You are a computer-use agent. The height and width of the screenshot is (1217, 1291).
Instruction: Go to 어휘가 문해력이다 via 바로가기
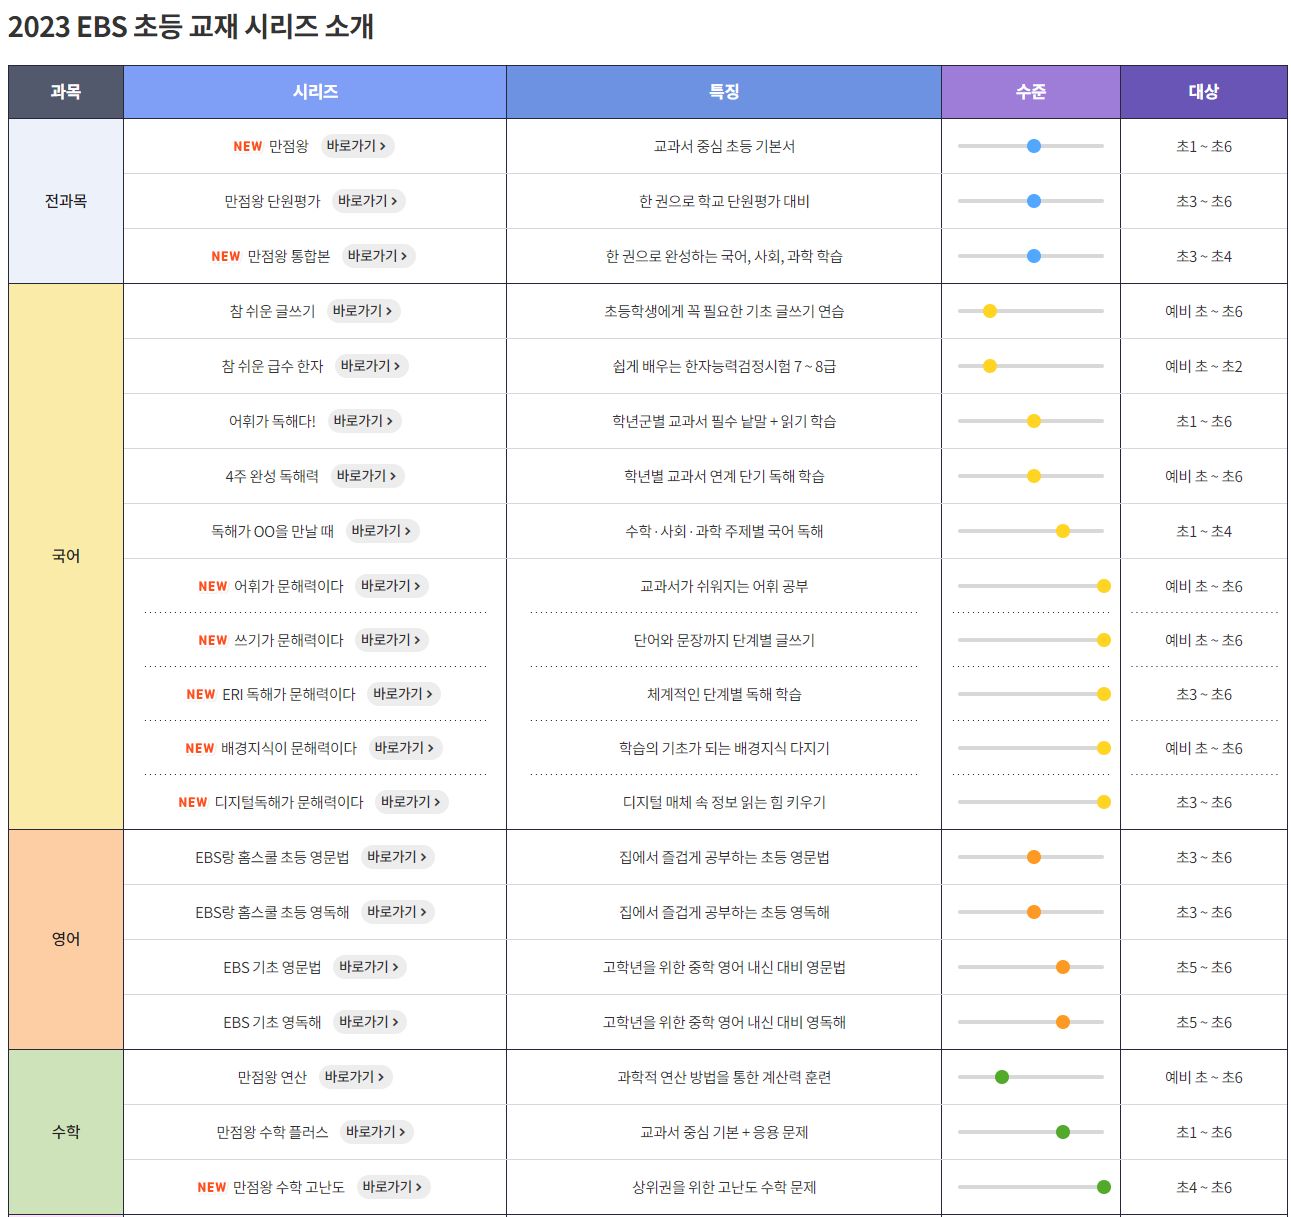coord(391,586)
